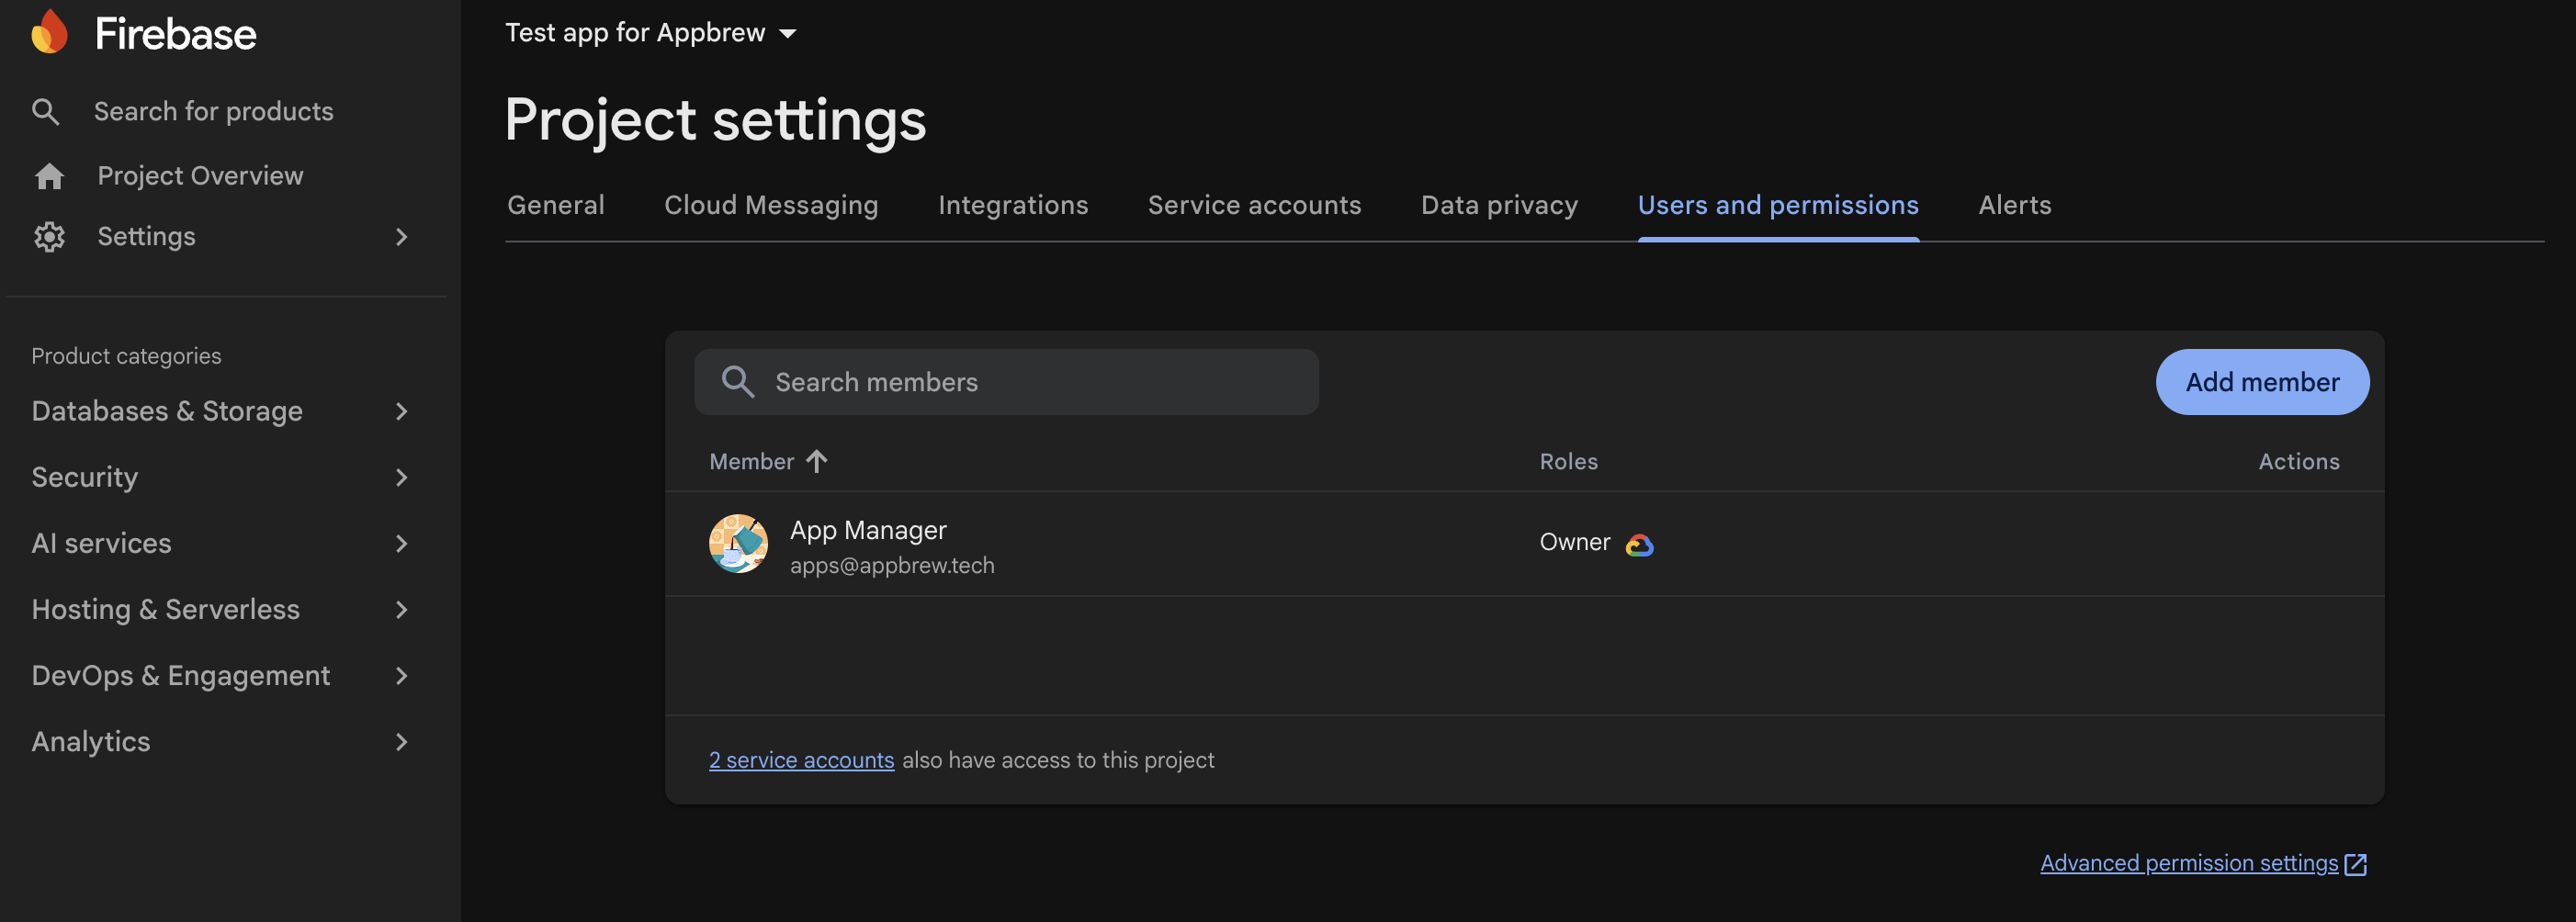This screenshot has width=2576, height=922.
Task: Click the Project settings heading
Action: [715, 120]
